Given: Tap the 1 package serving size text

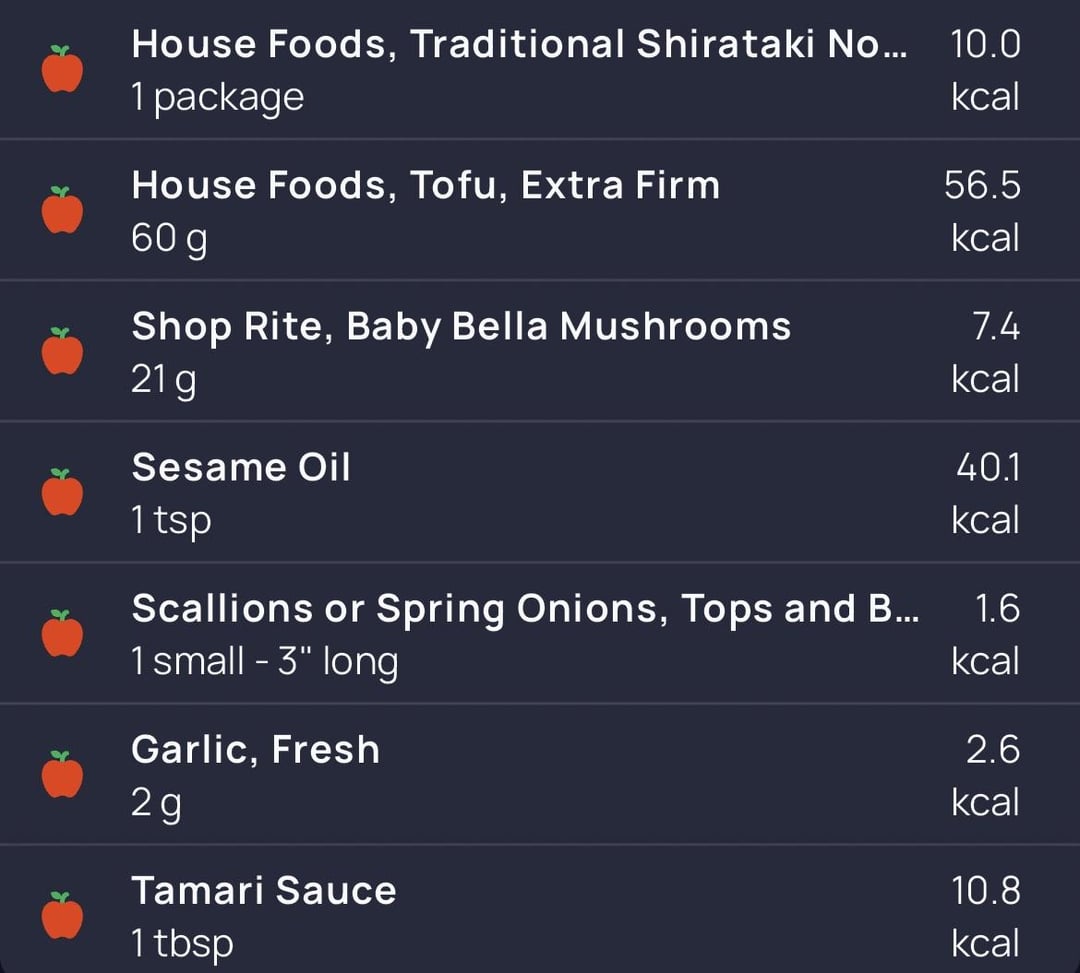Looking at the screenshot, I should (218, 98).
